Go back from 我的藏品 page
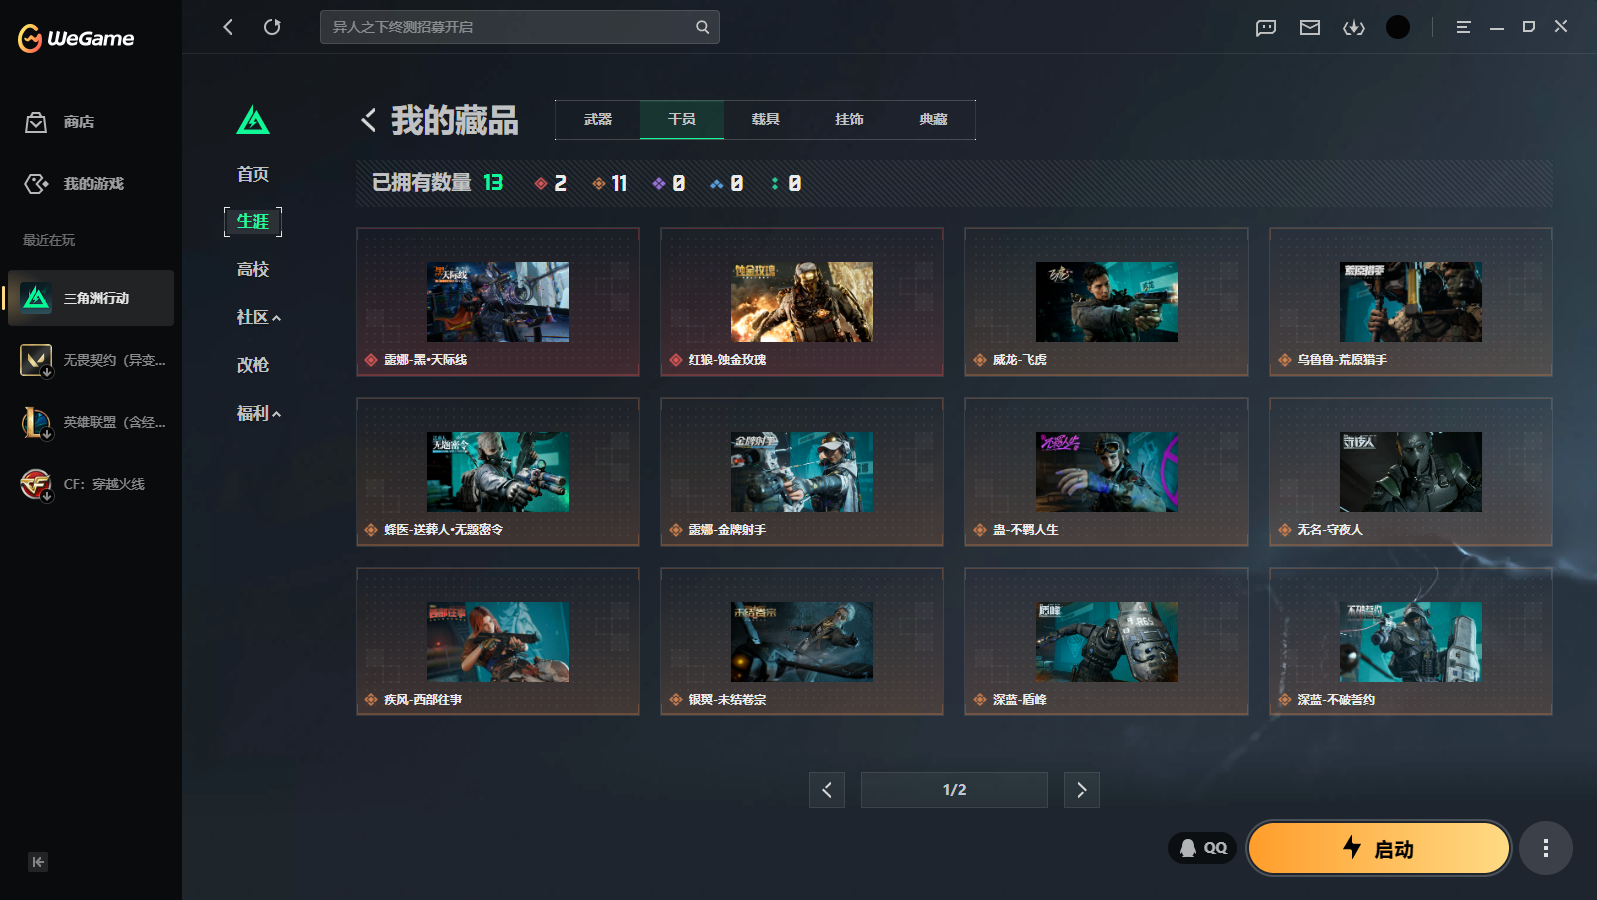 369,120
